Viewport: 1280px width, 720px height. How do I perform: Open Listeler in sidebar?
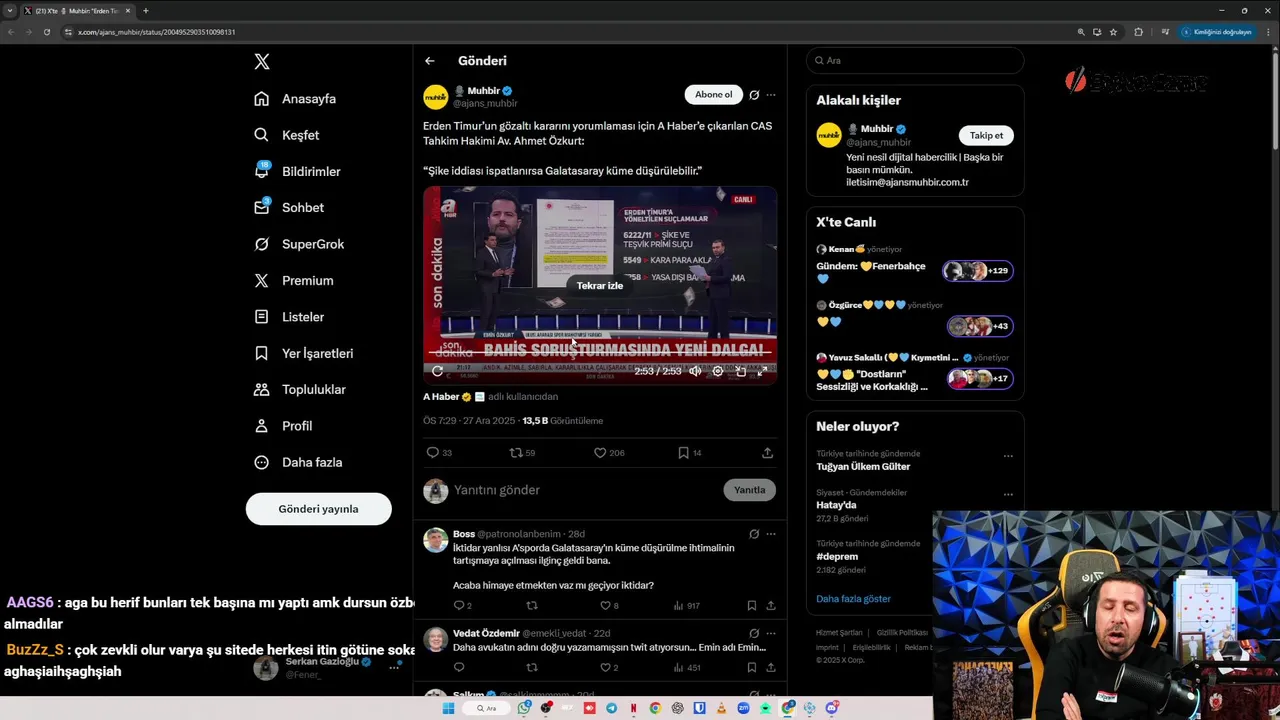point(289,317)
